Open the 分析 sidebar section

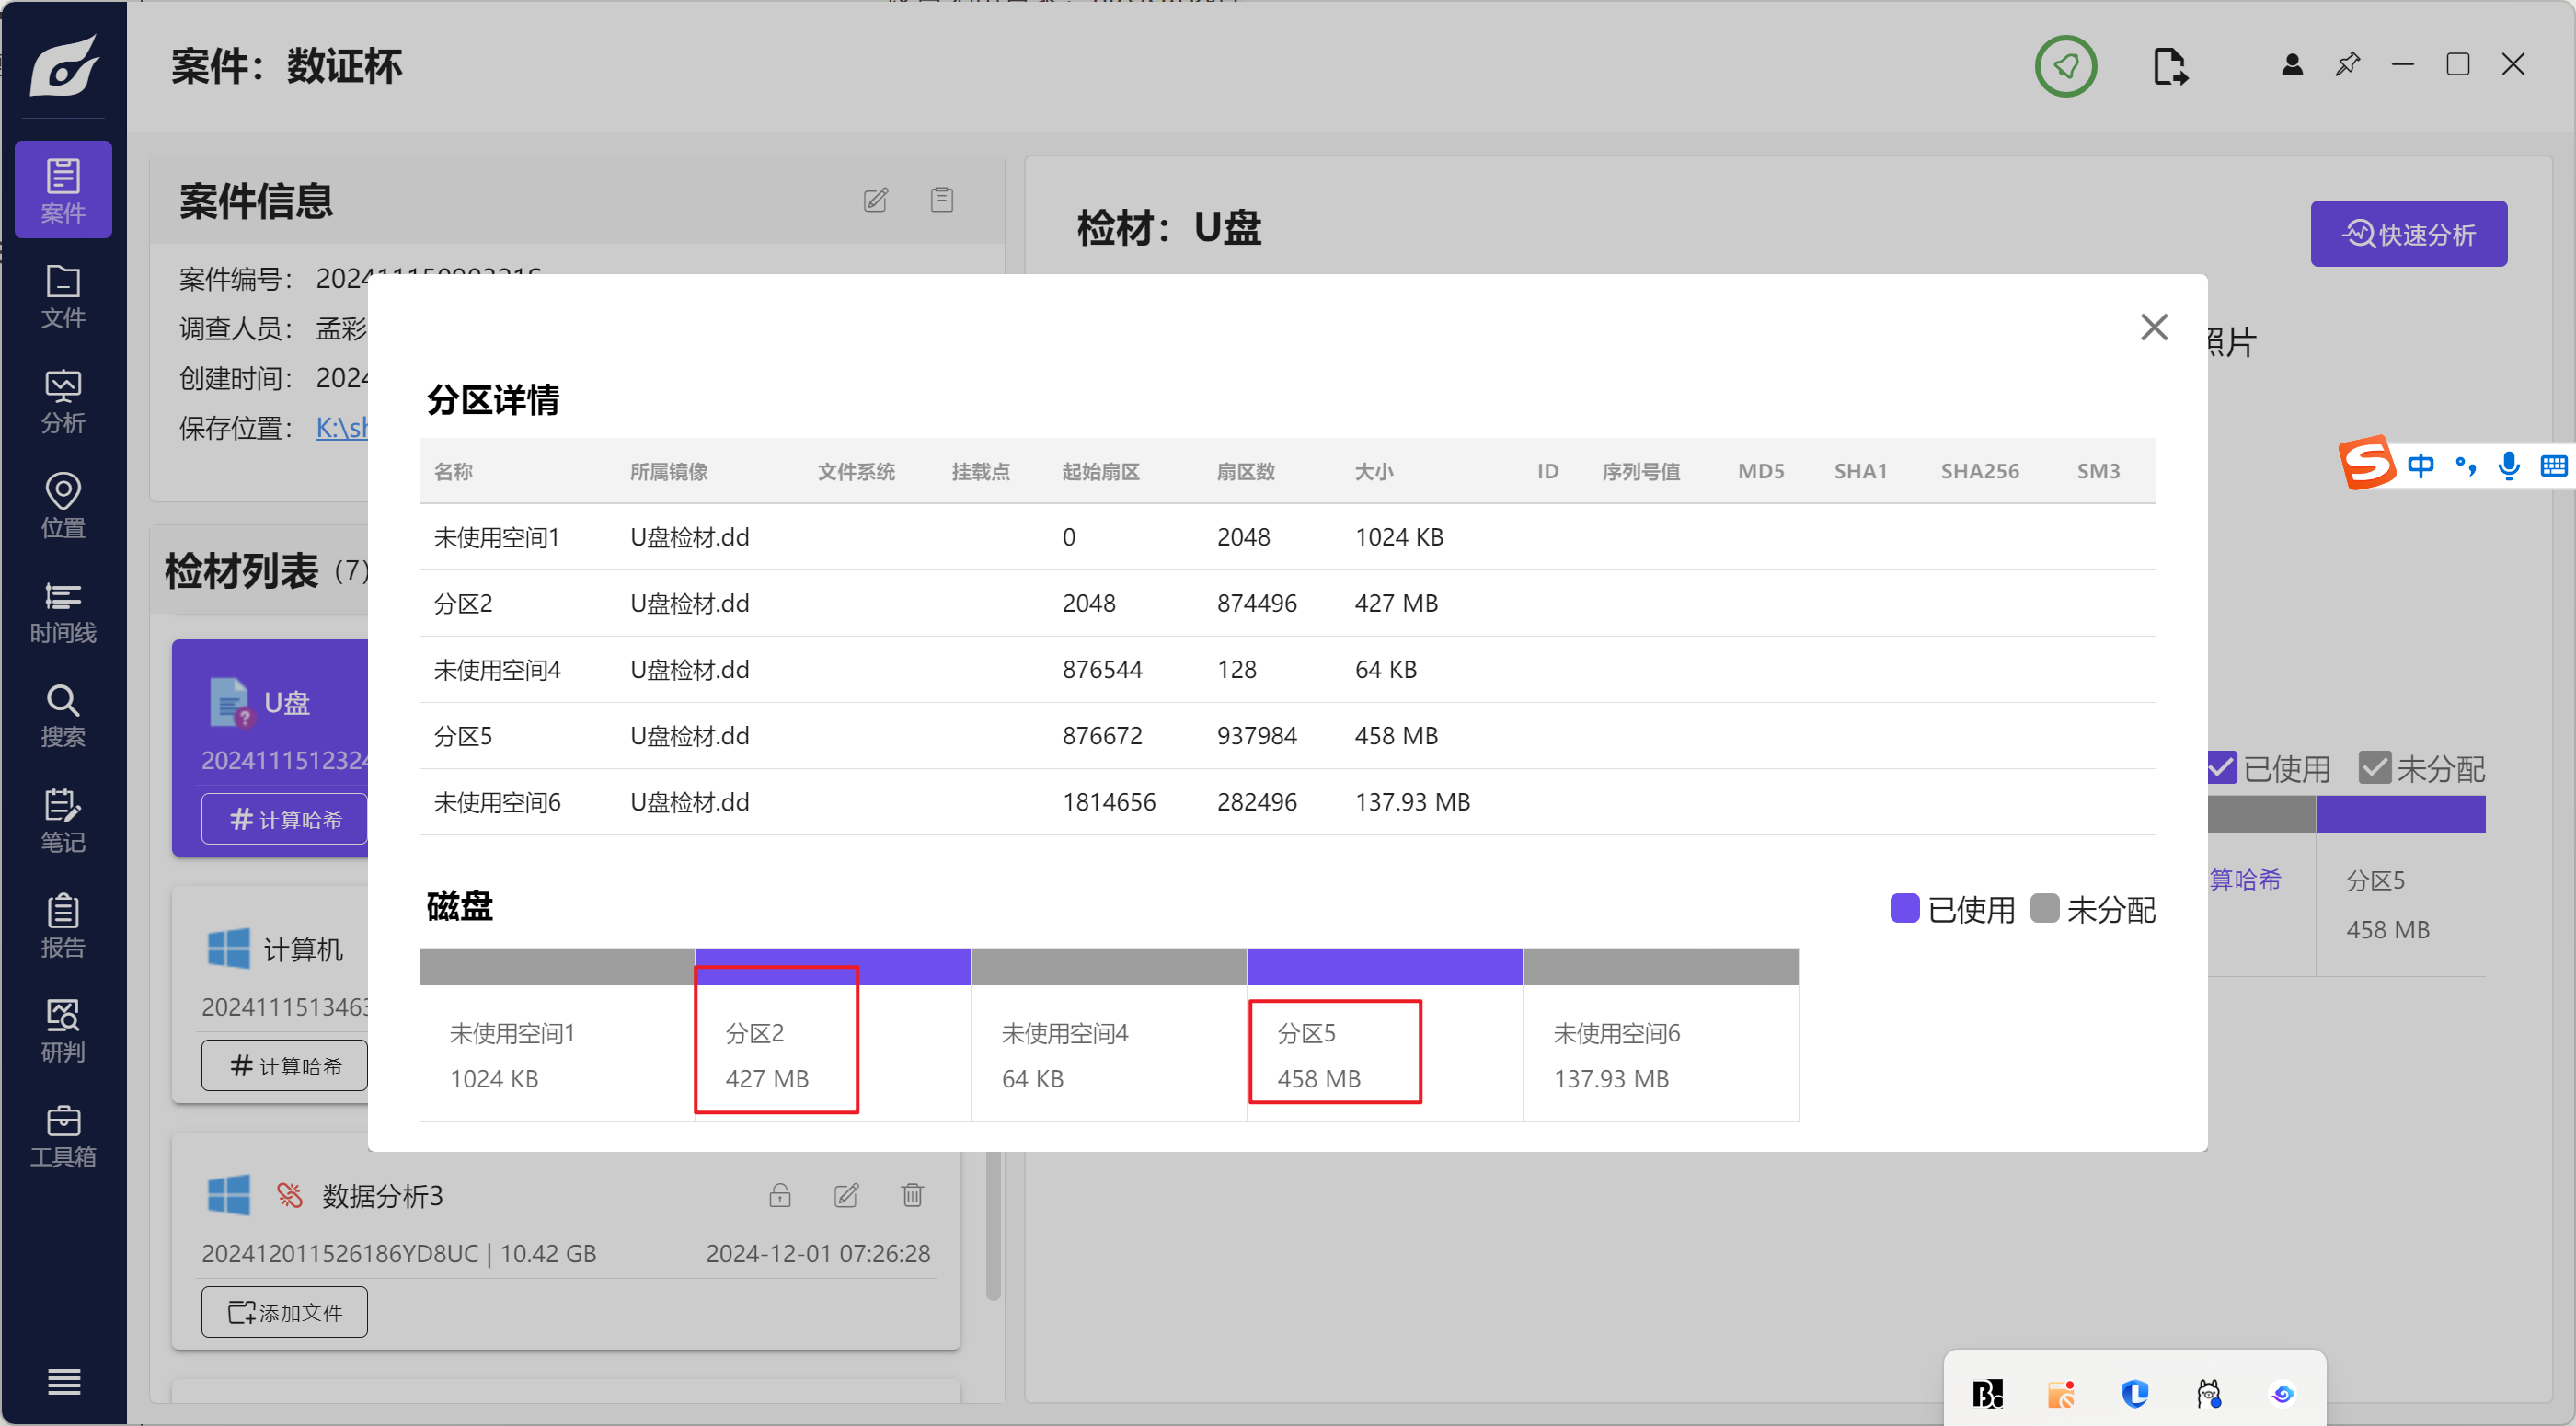(x=63, y=401)
